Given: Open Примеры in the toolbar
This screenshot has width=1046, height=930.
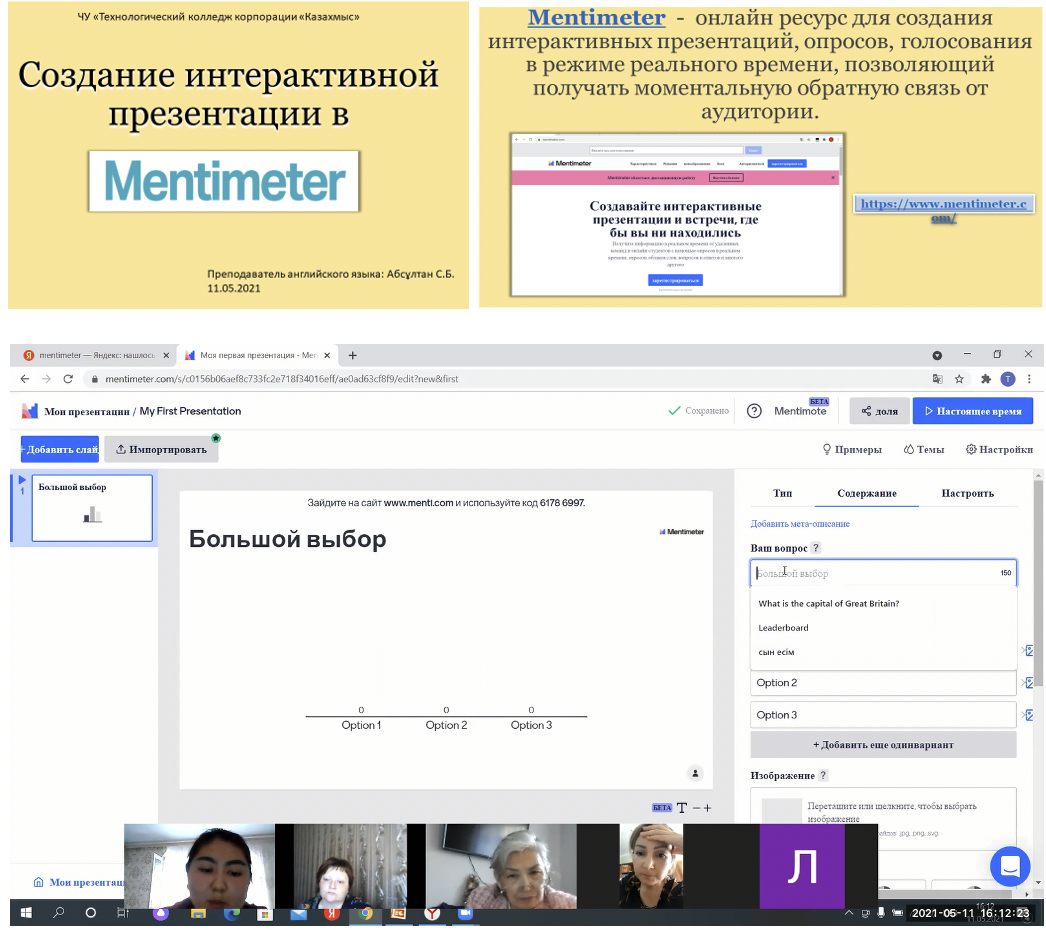Looking at the screenshot, I should [x=852, y=450].
